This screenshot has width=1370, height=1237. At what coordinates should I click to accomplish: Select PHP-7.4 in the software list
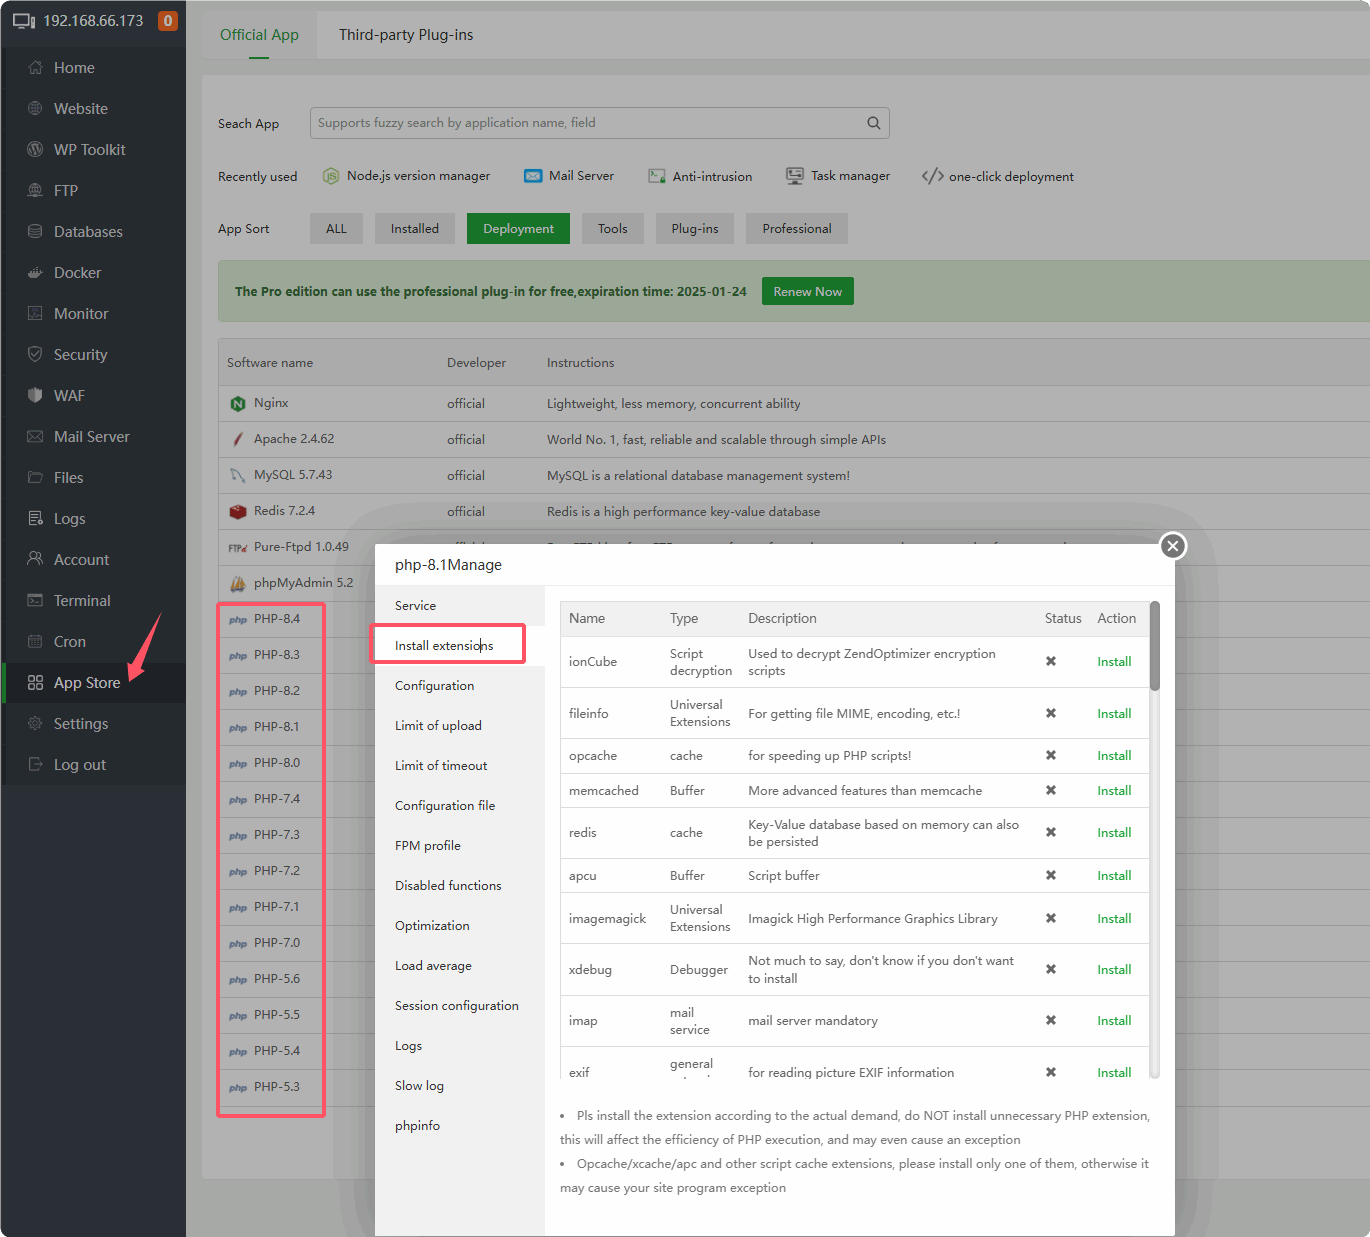coord(277,799)
